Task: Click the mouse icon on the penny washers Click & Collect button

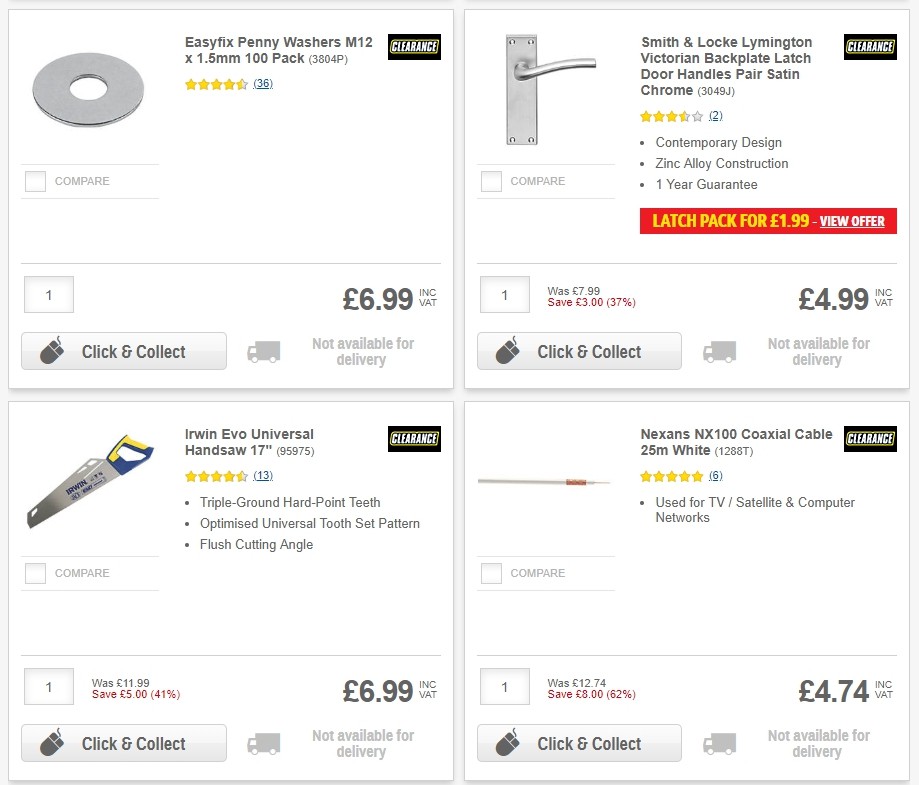Action: (x=55, y=351)
